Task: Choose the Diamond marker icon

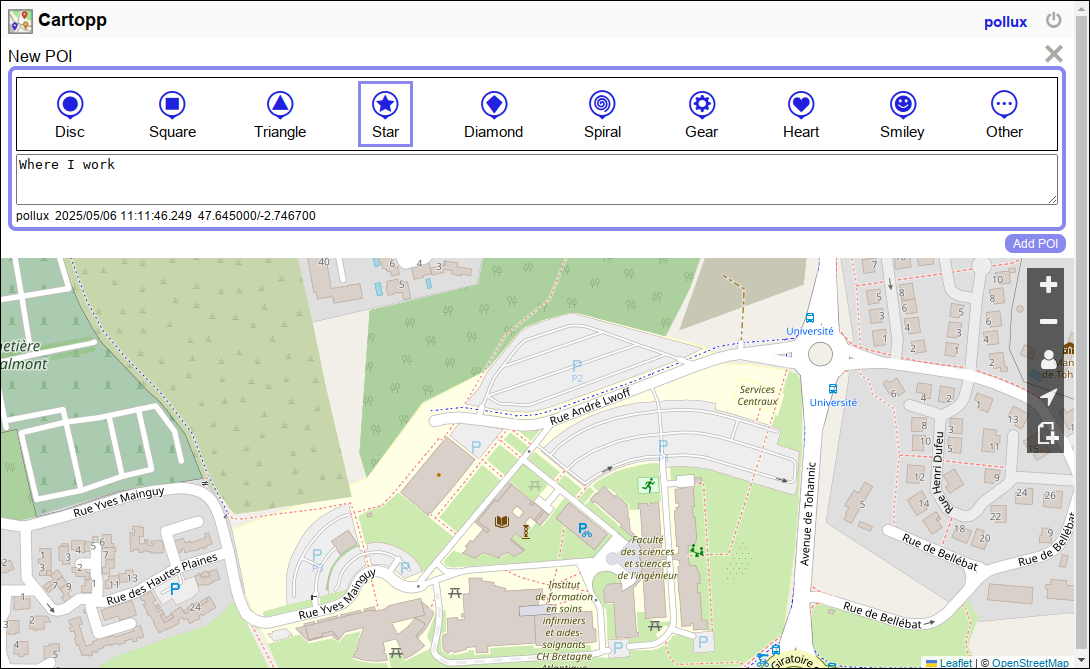Action: pos(493,114)
